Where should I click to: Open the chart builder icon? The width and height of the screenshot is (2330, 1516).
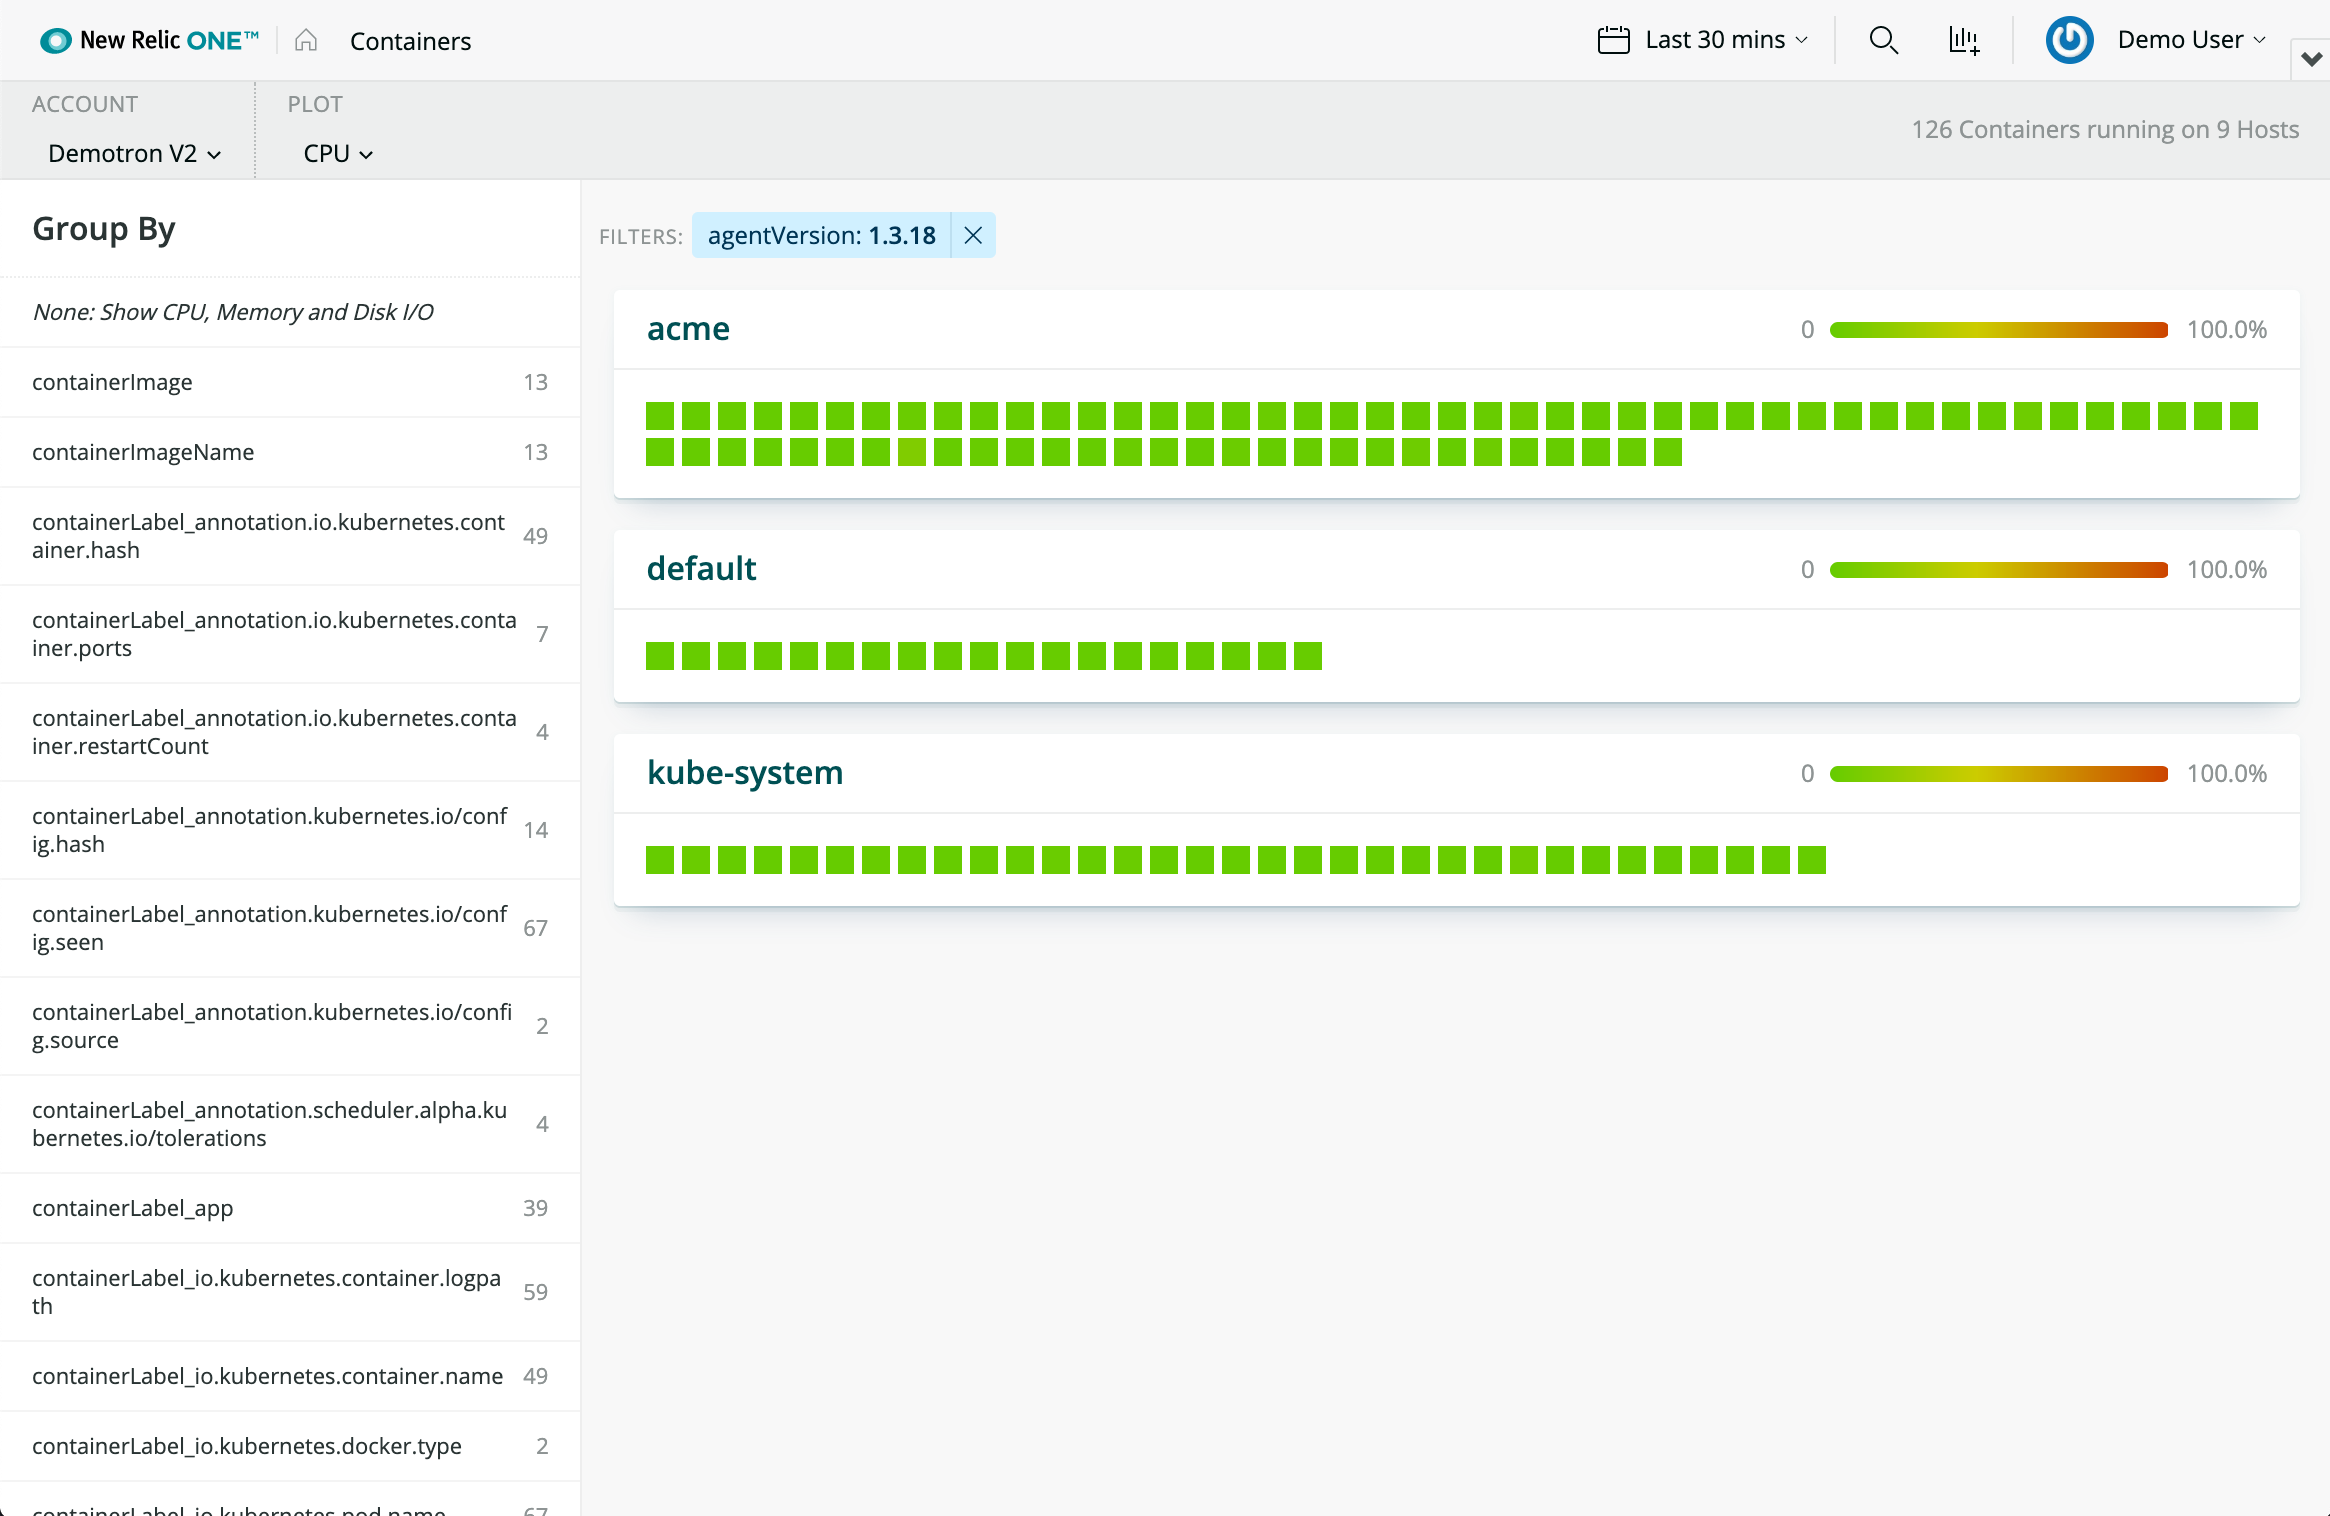[x=1964, y=40]
